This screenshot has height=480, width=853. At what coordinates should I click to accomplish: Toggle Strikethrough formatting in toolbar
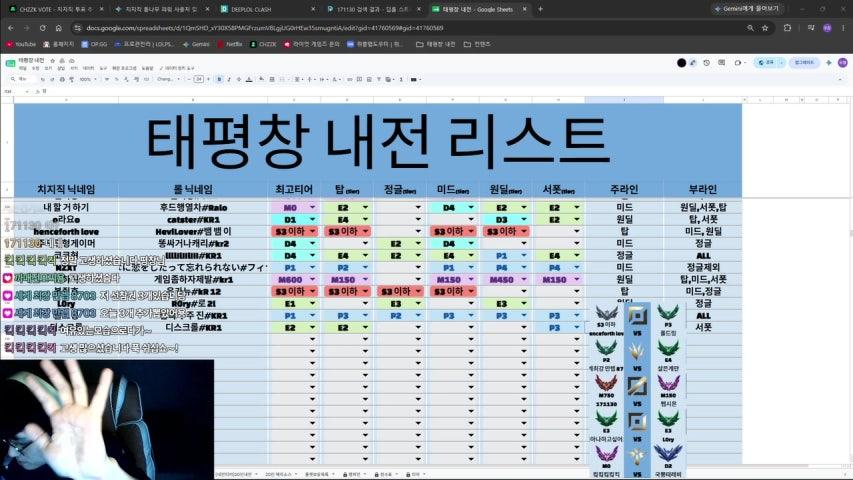point(239,79)
